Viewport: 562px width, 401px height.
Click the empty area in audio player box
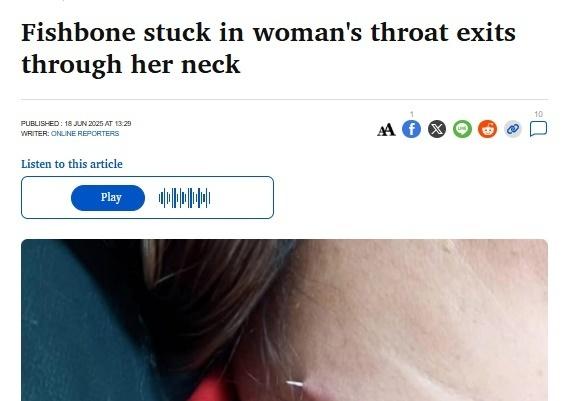pos(242,198)
